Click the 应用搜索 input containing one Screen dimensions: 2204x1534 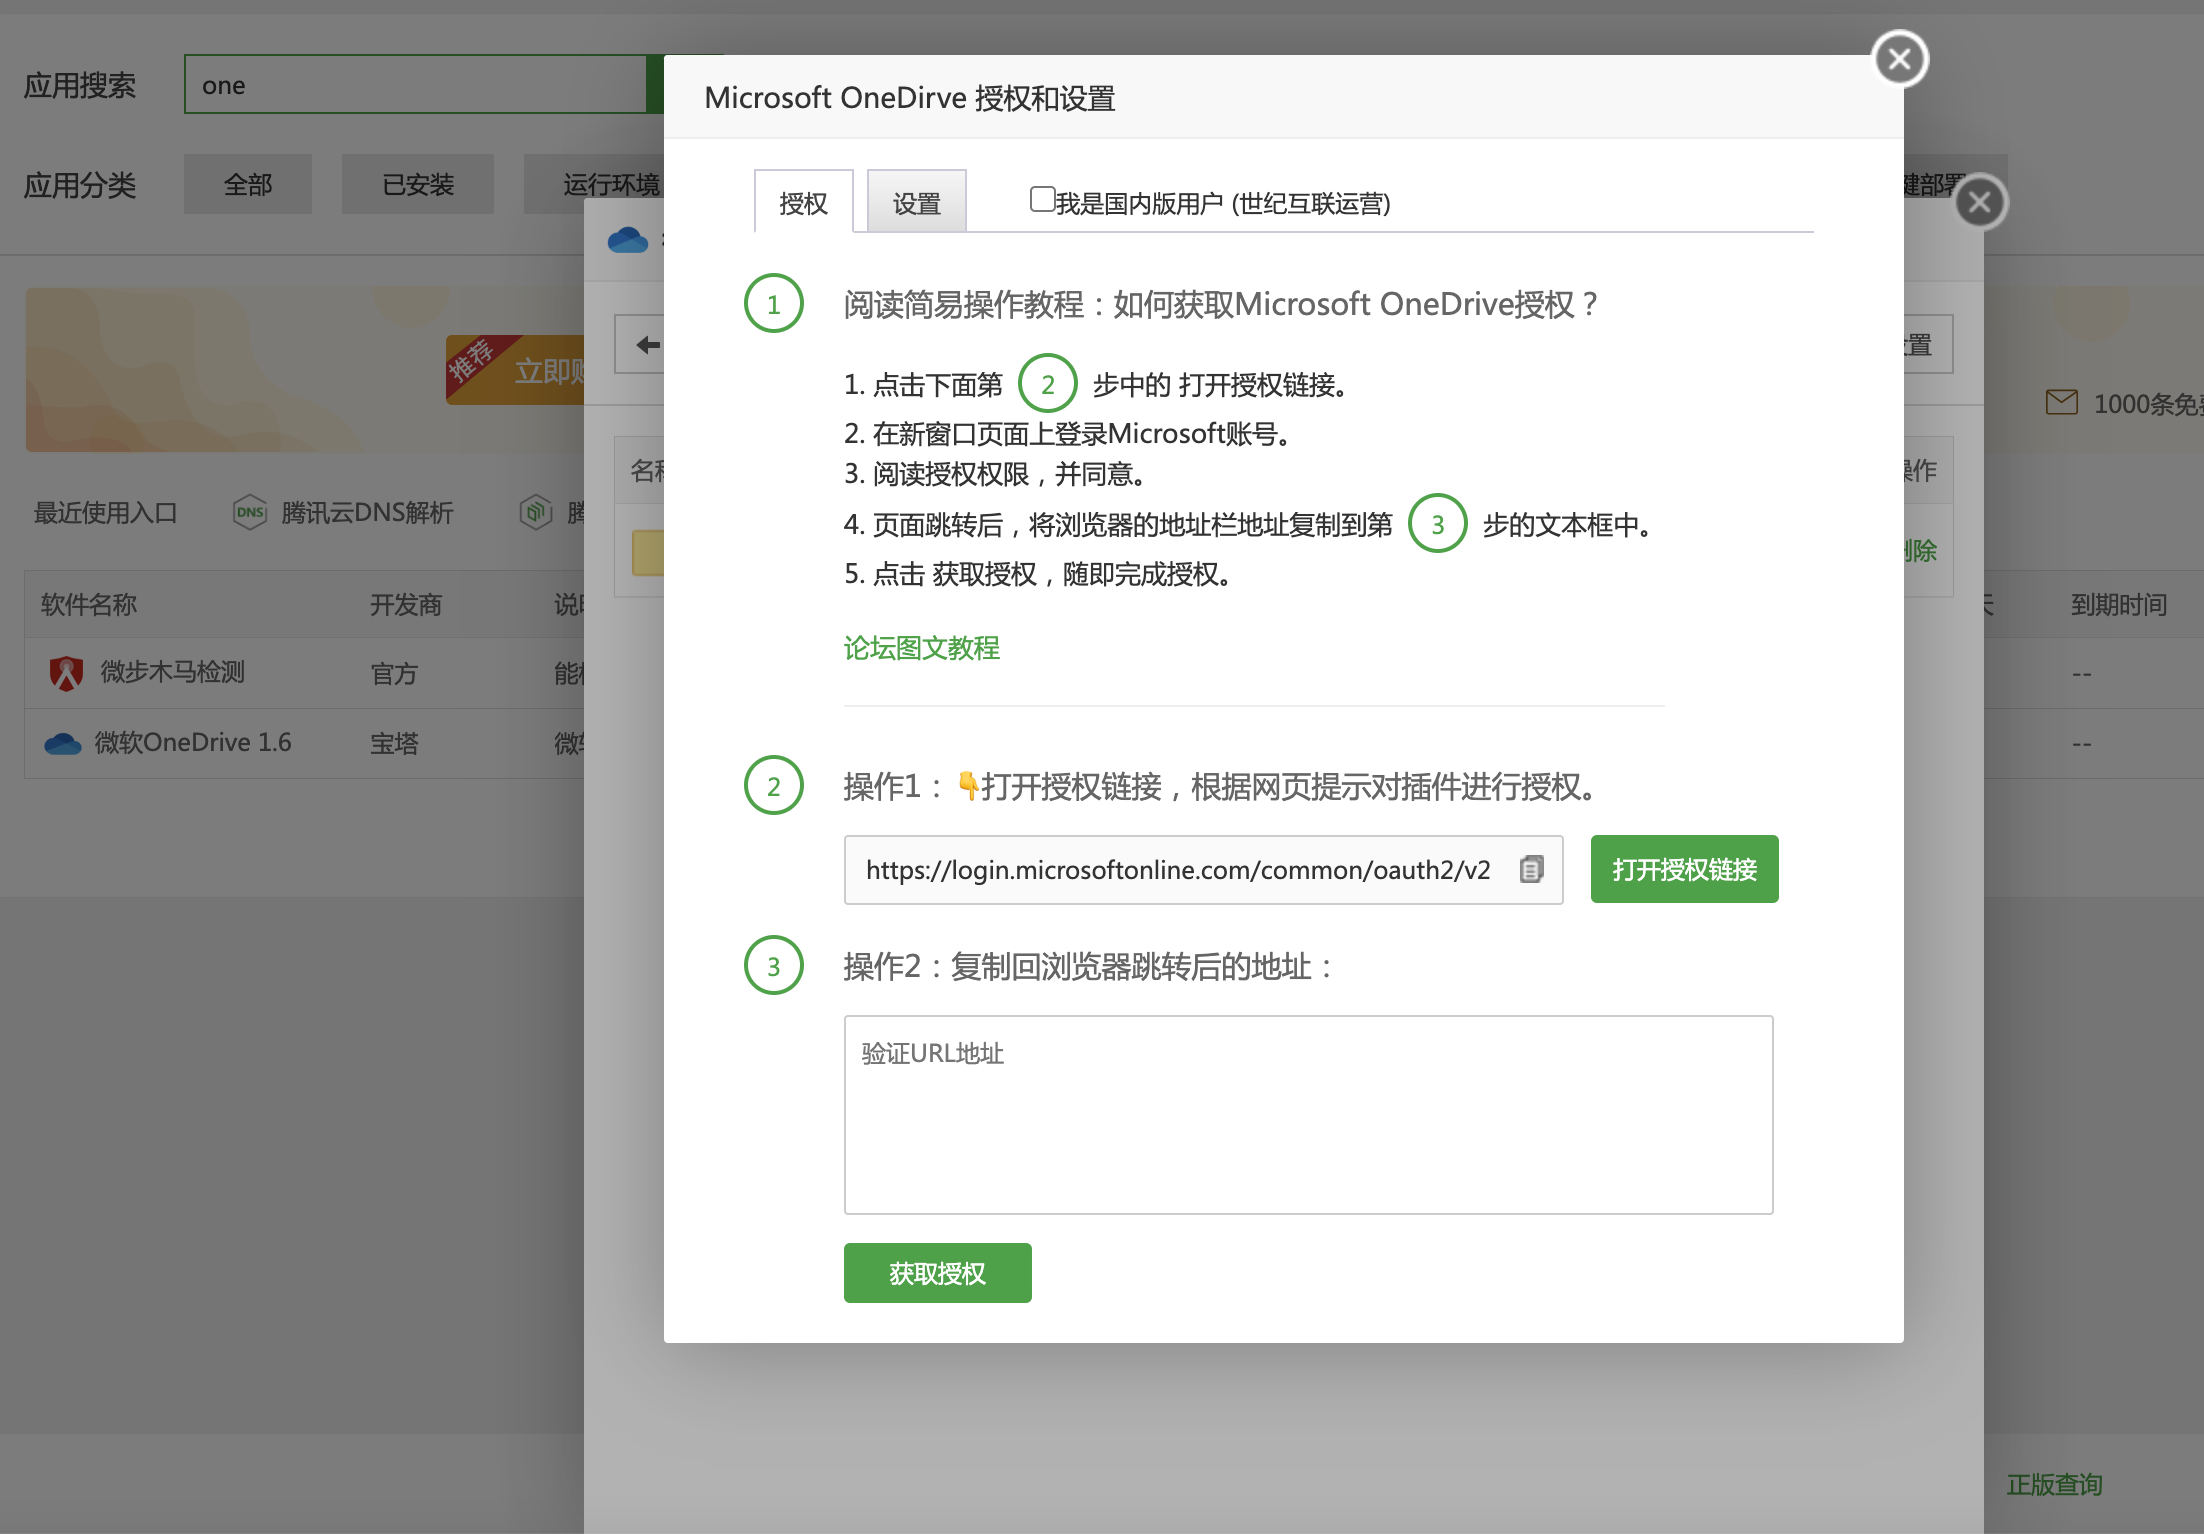click(415, 85)
